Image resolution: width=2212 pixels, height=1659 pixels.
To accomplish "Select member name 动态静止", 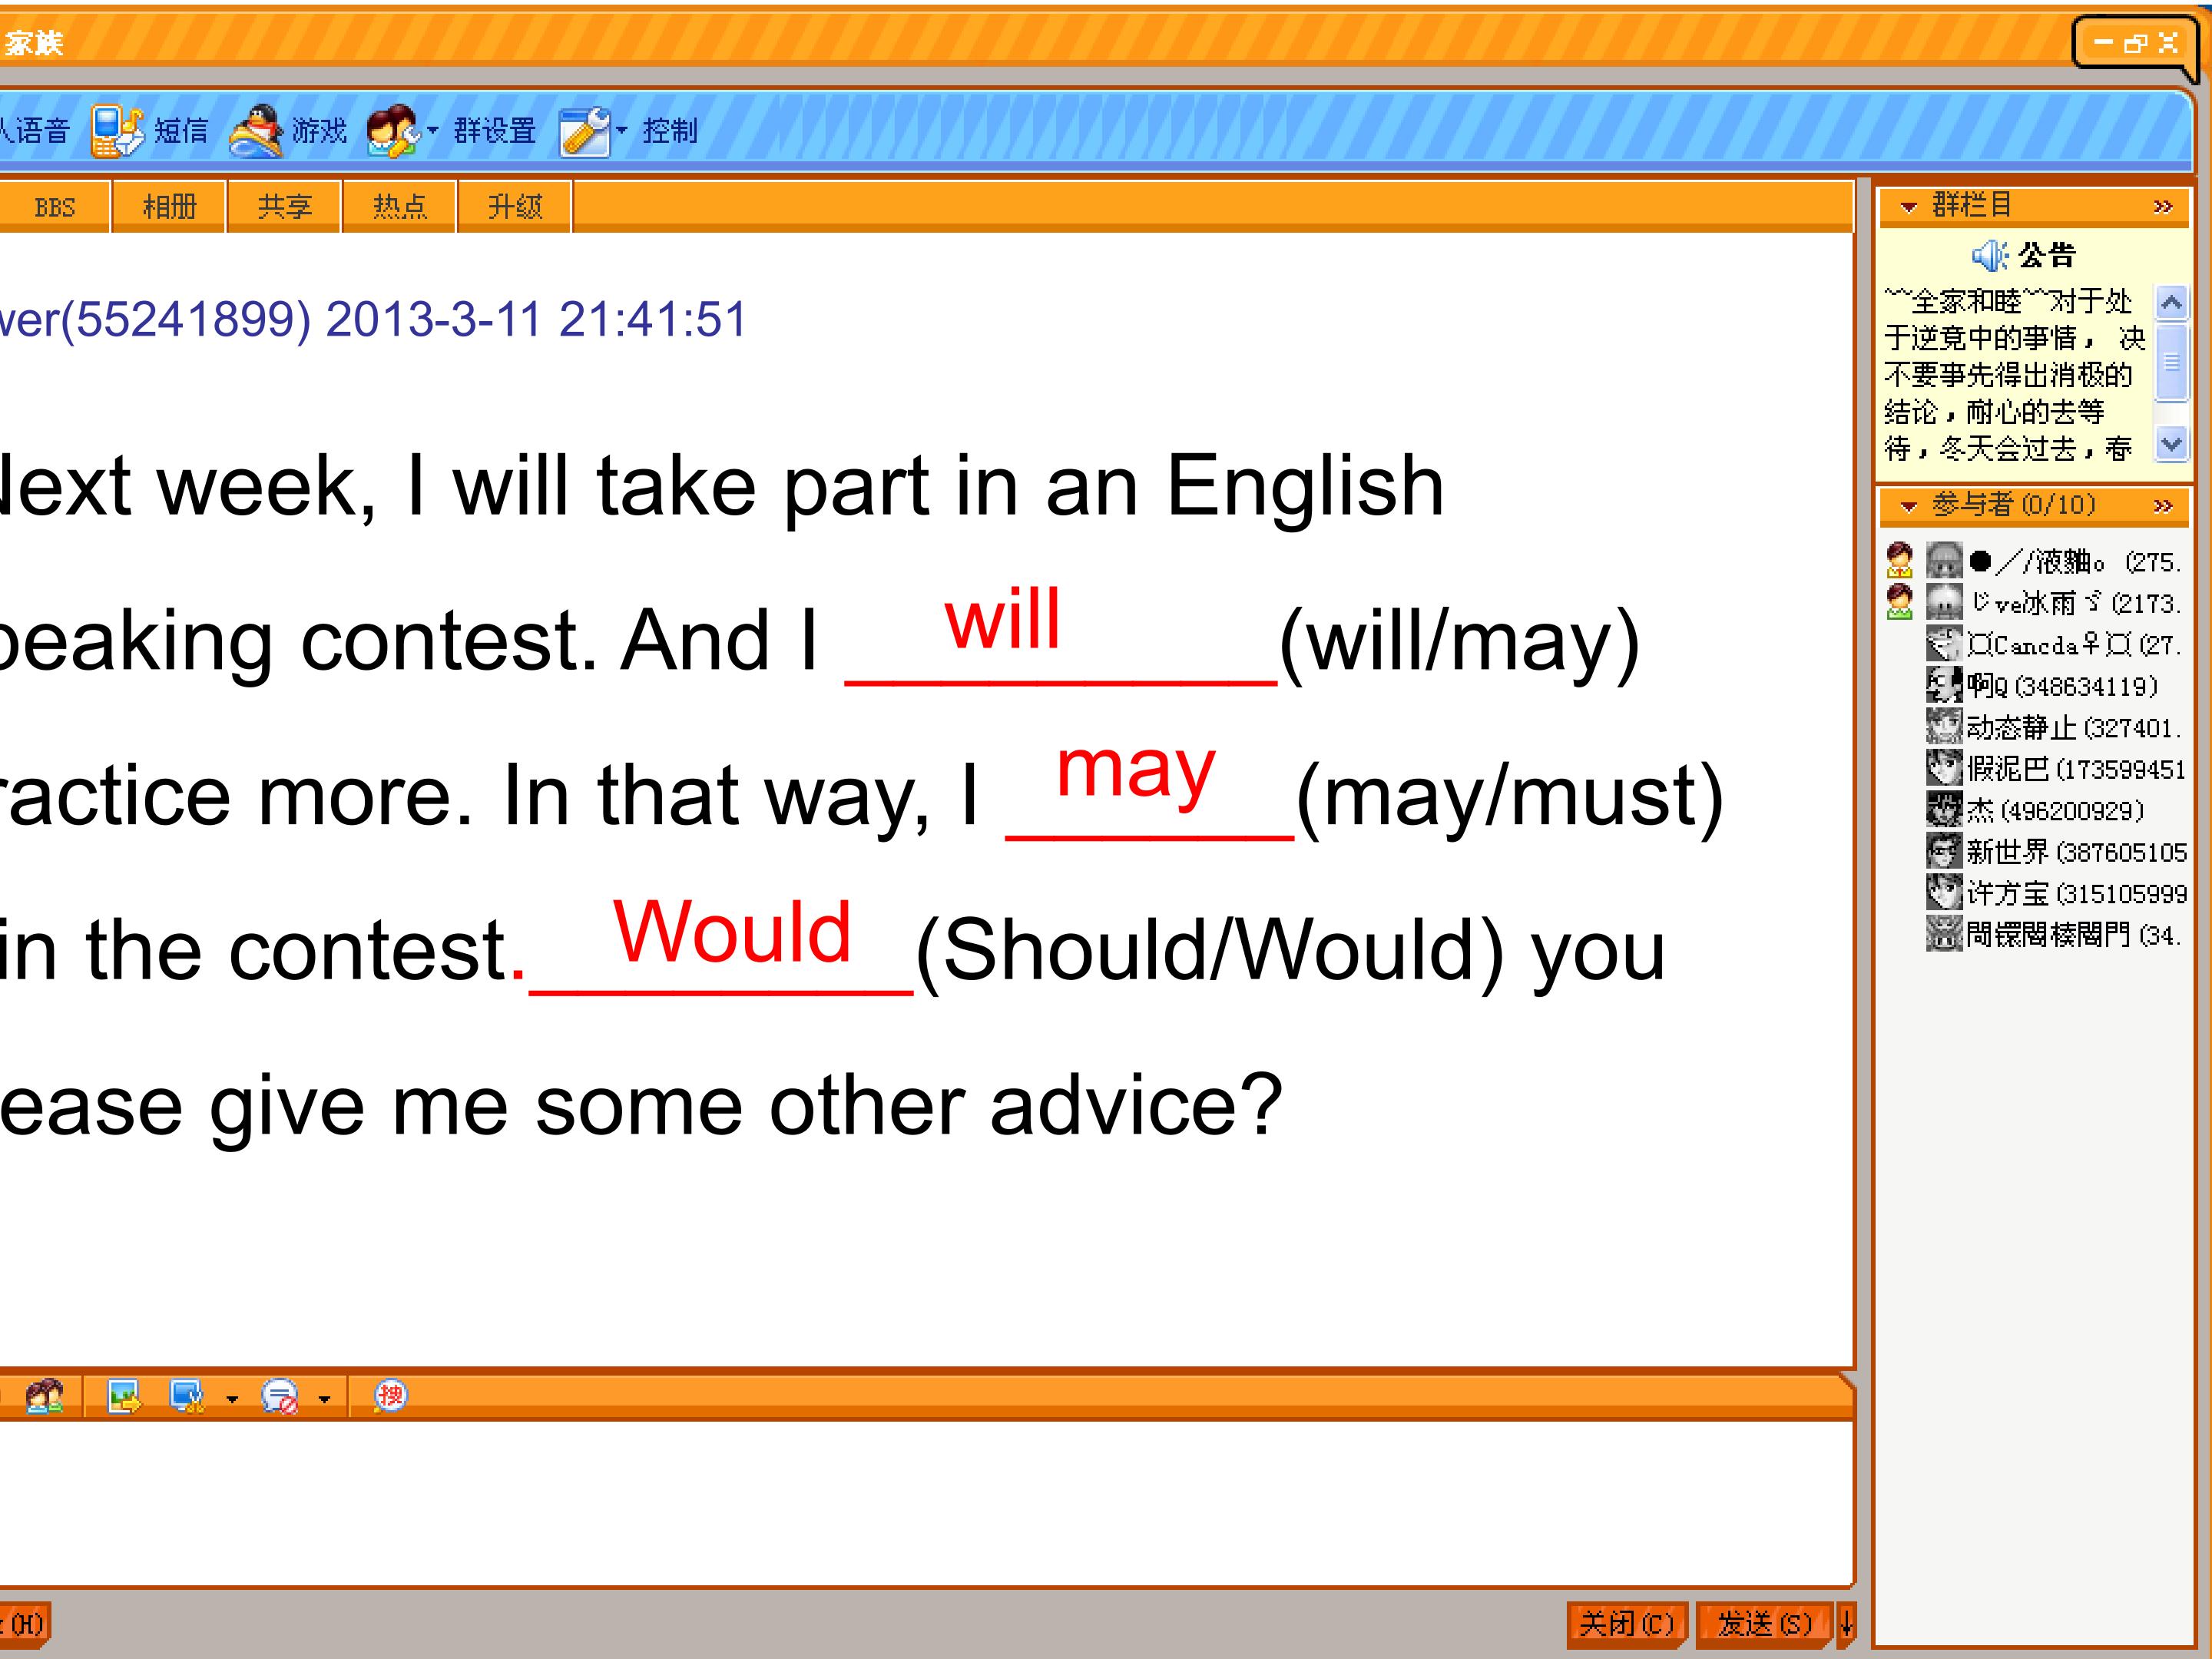I will [x=2074, y=727].
